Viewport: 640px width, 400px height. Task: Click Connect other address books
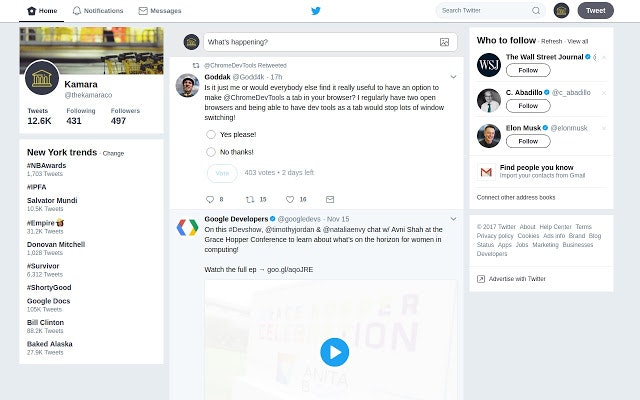point(516,198)
